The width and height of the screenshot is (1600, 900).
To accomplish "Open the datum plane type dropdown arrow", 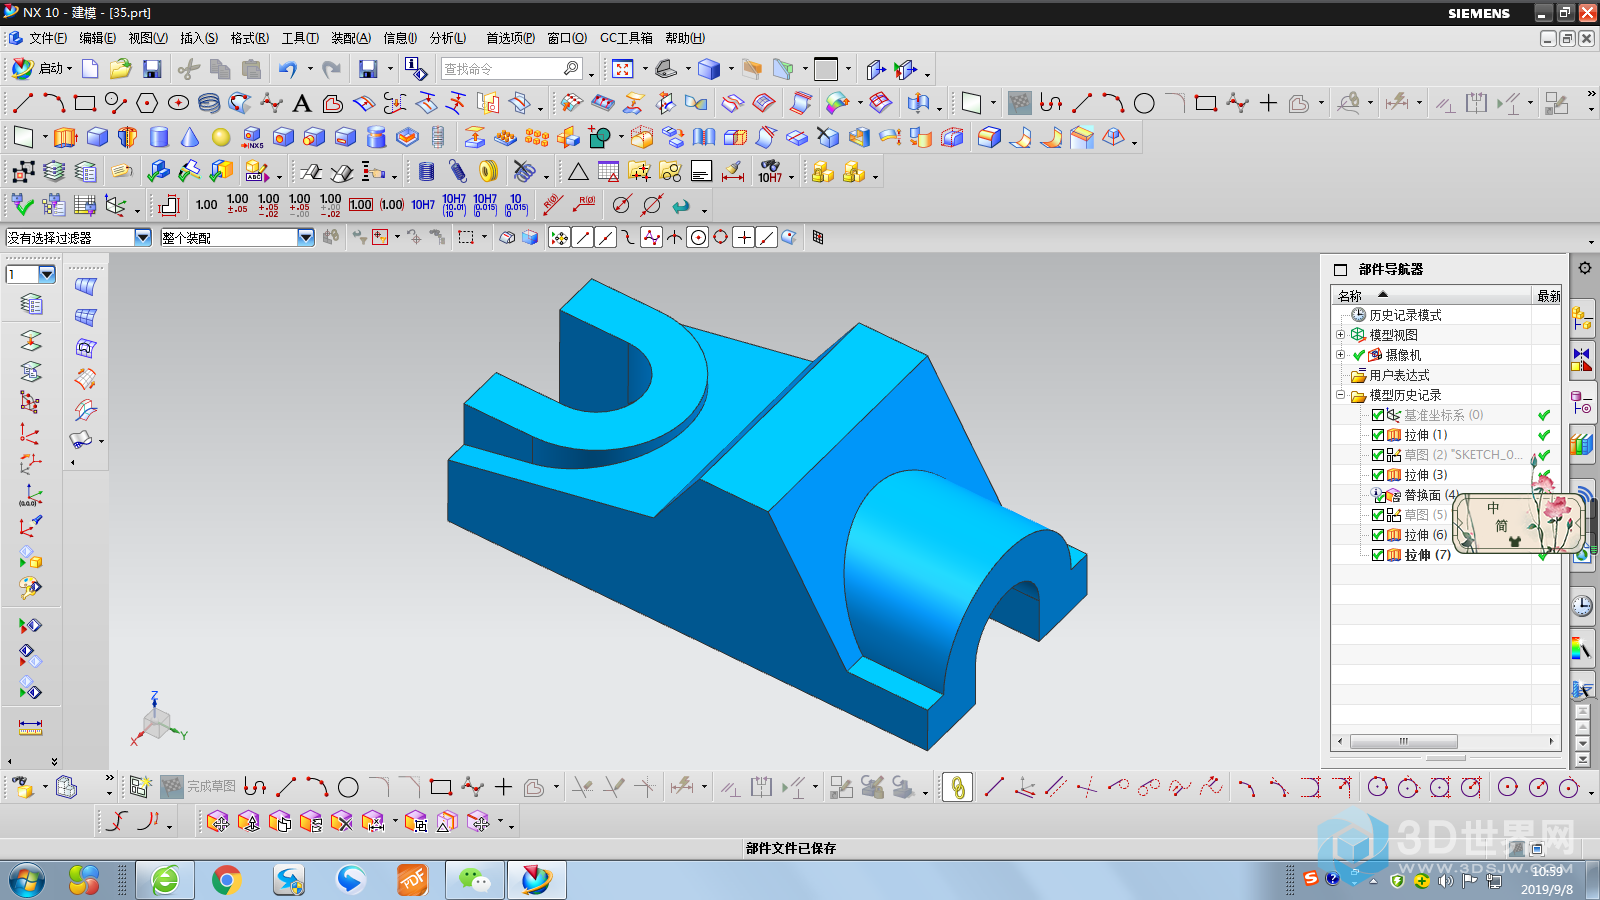I will [45, 138].
